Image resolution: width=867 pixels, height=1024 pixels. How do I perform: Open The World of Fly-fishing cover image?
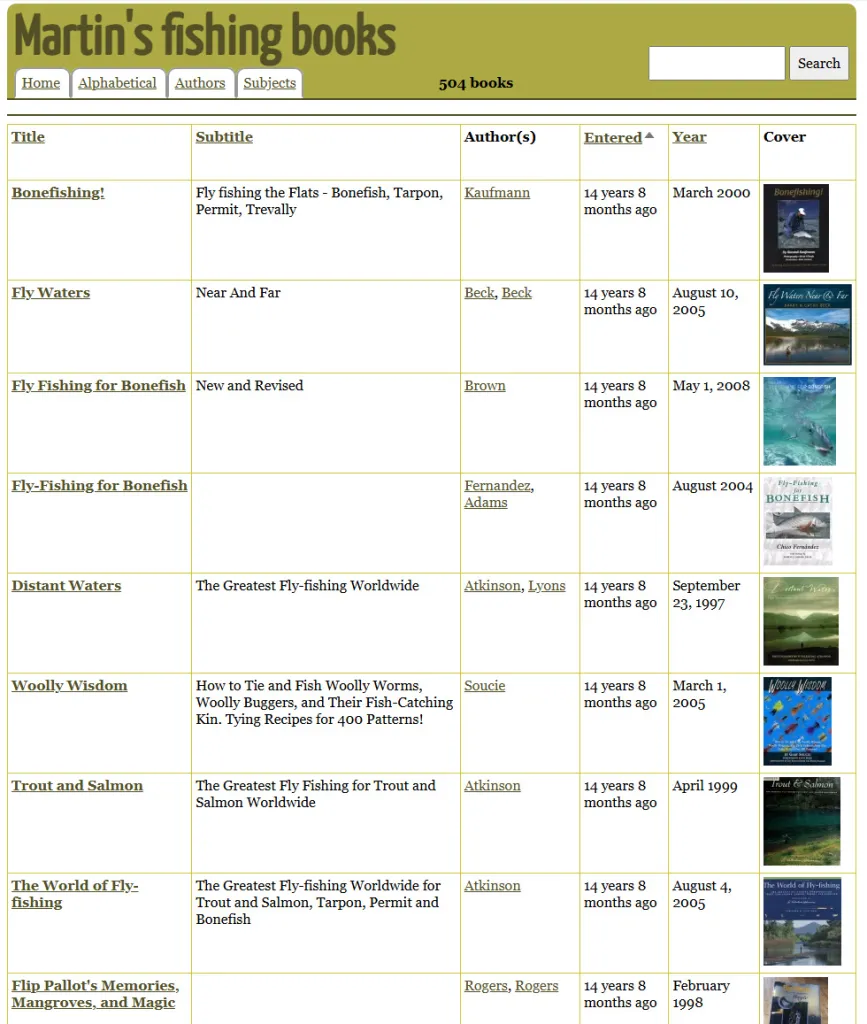coord(801,921)
